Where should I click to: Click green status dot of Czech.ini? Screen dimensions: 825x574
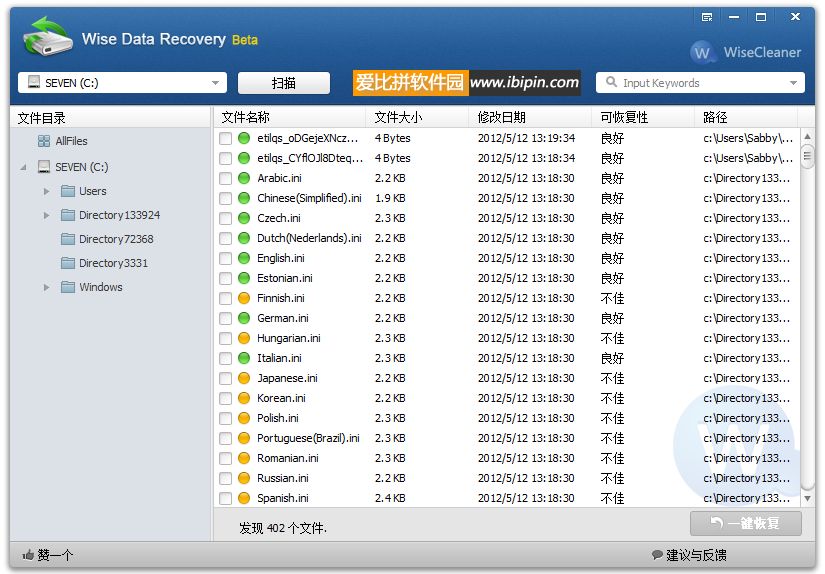(x=244, y=218)
